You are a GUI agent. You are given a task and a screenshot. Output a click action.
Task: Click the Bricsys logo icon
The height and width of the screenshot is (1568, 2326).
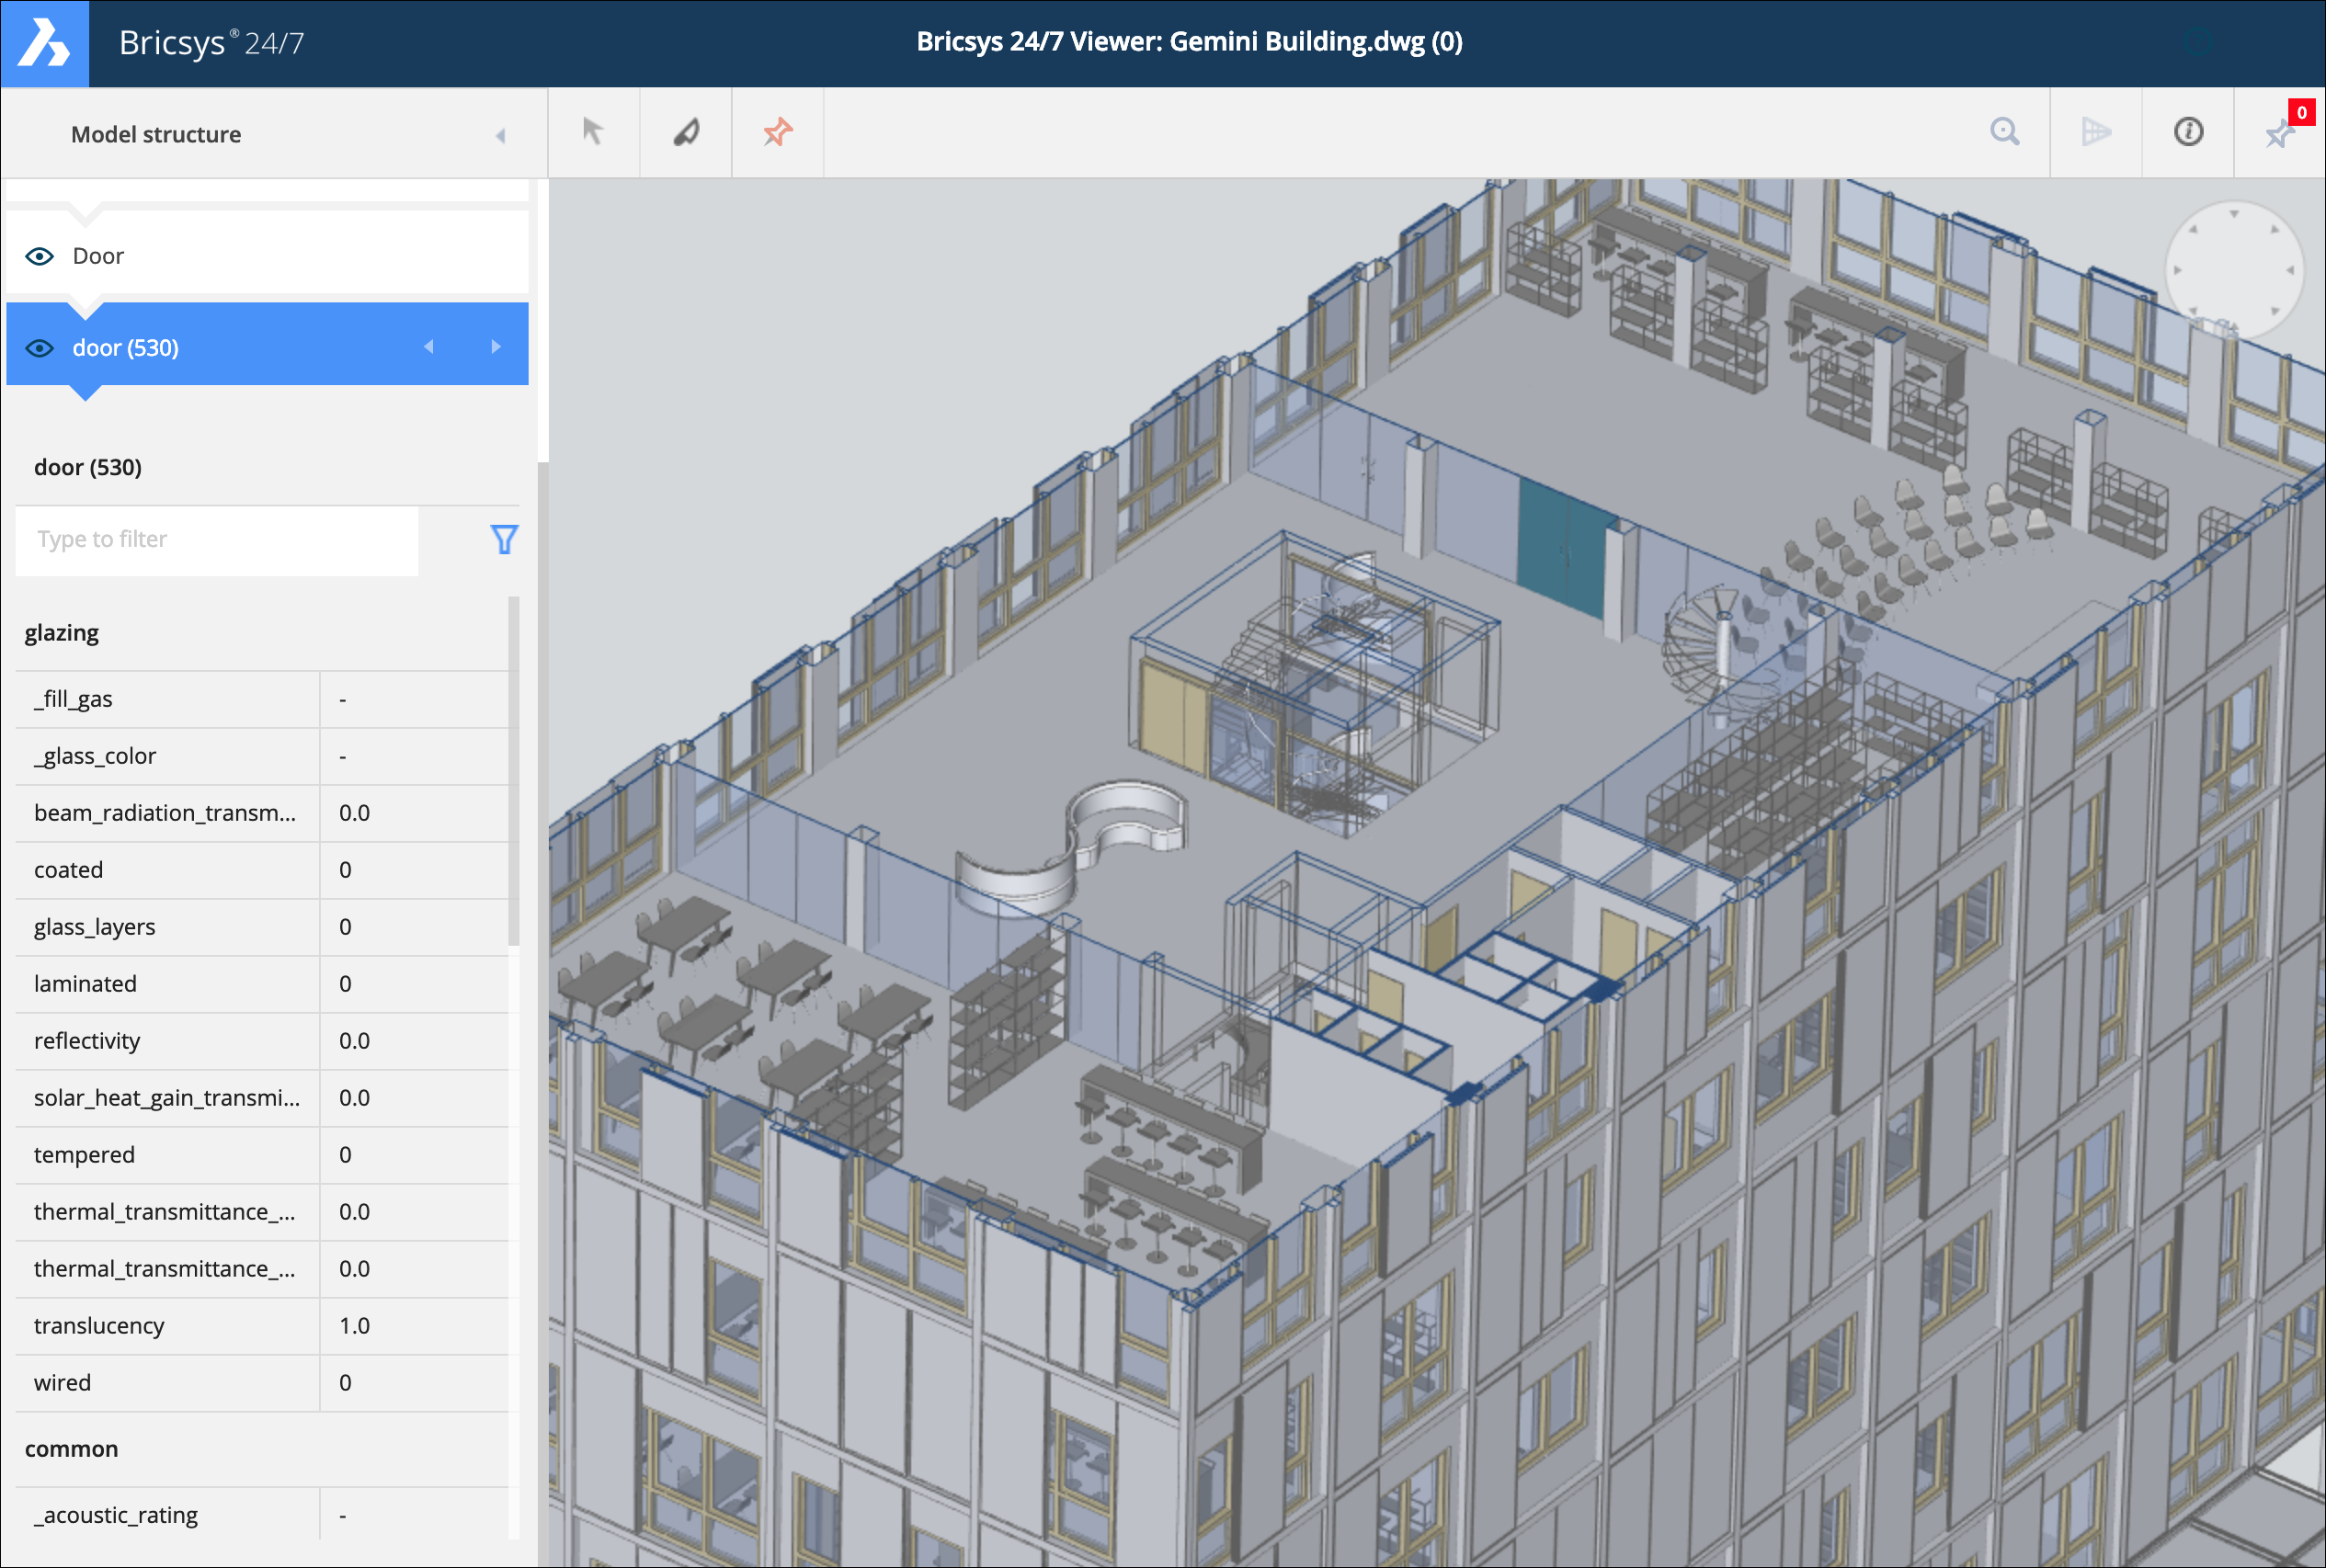point(44,43)
